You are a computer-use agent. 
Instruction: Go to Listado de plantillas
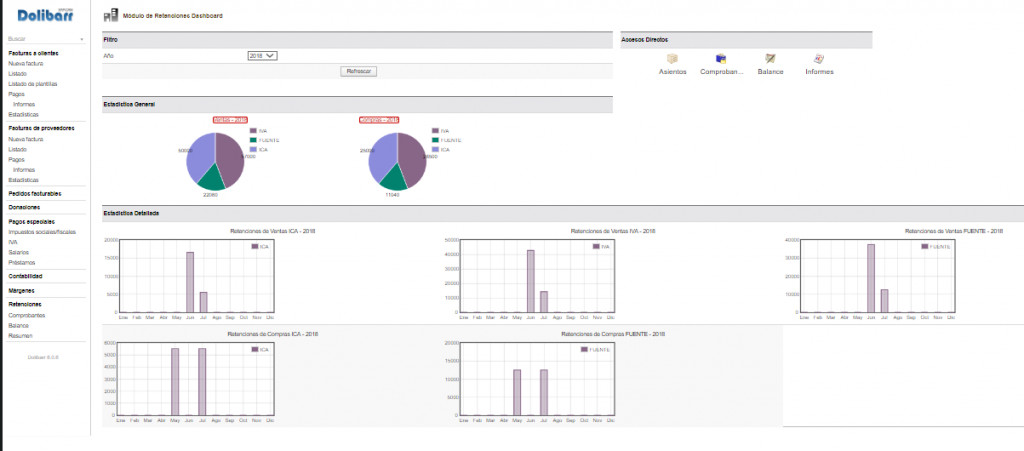[32, 84]
